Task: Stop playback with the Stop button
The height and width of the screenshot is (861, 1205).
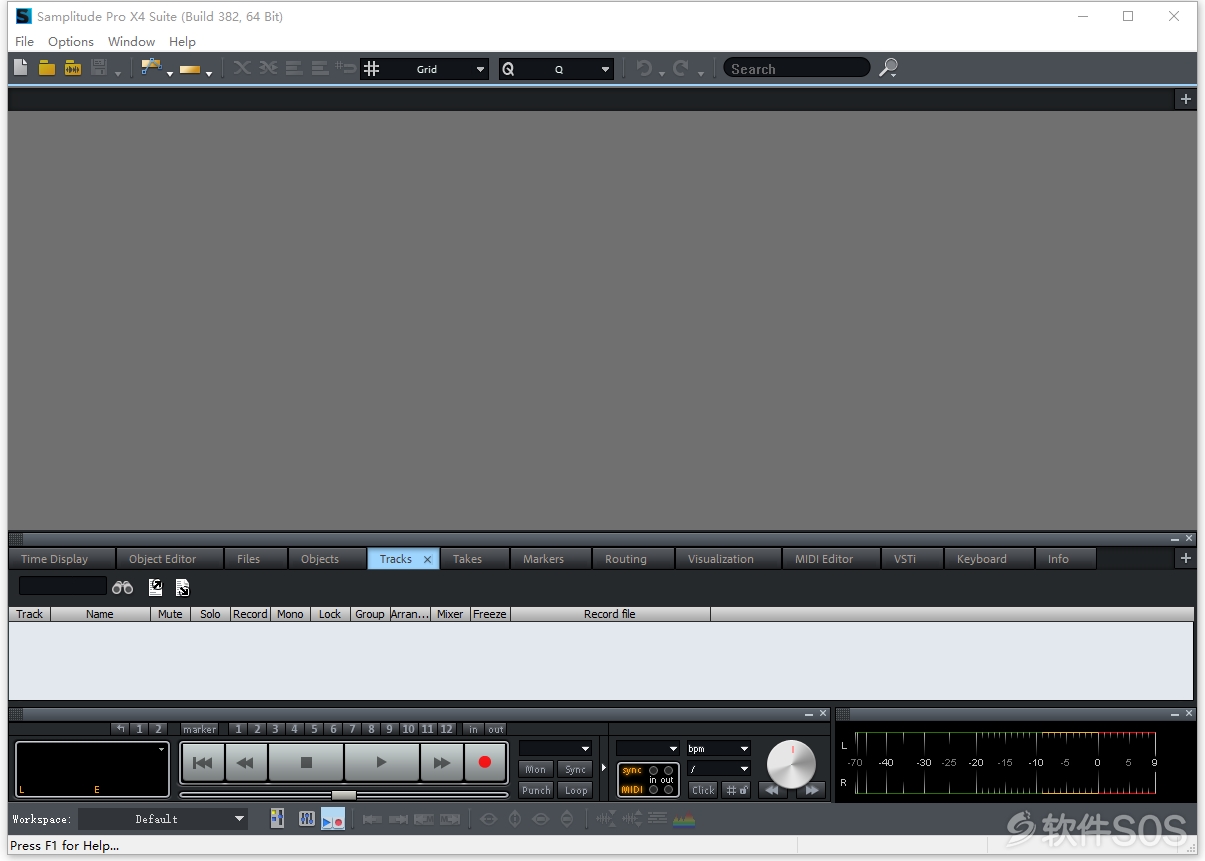Action: pos(306,762)
